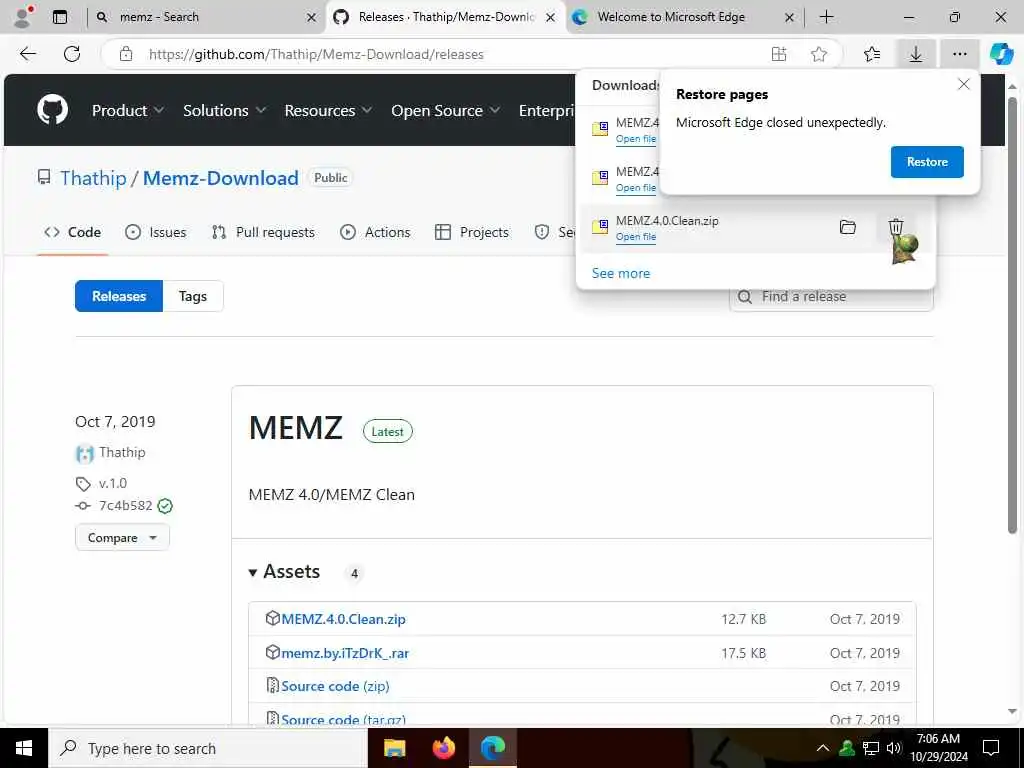Download MEMZ.4.0.Clean.zip asset

tap(344, 619)
